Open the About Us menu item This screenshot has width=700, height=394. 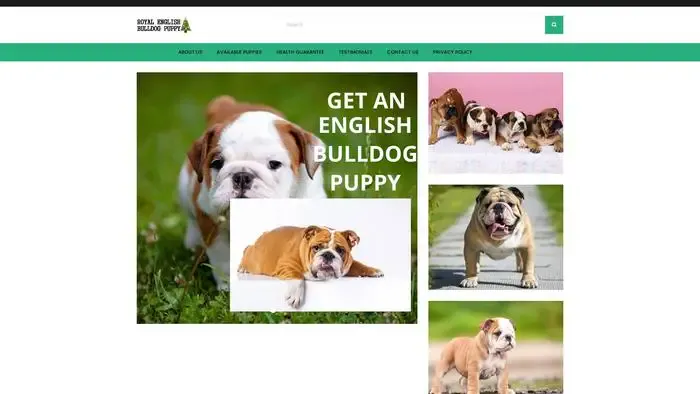pos(190,52)
